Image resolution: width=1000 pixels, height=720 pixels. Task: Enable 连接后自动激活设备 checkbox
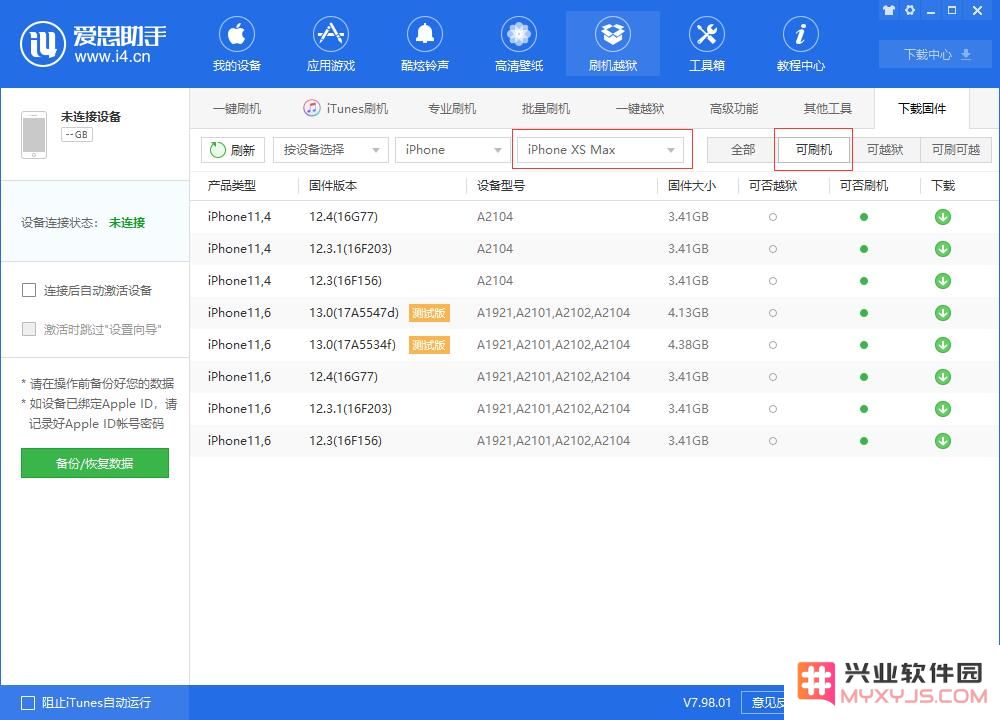click(x=29, y=290)
